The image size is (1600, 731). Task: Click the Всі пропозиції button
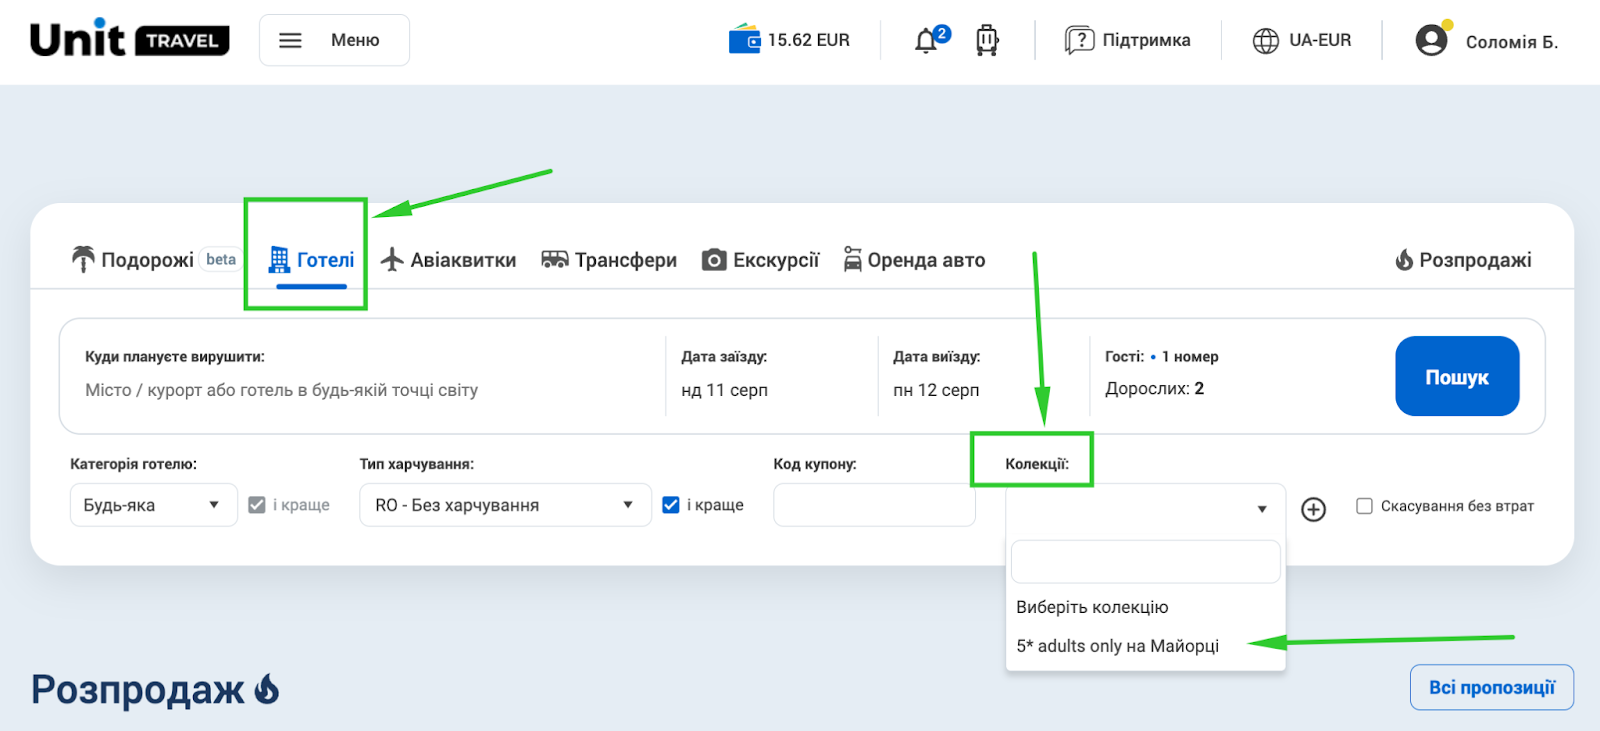click(x=1491, y=687)
